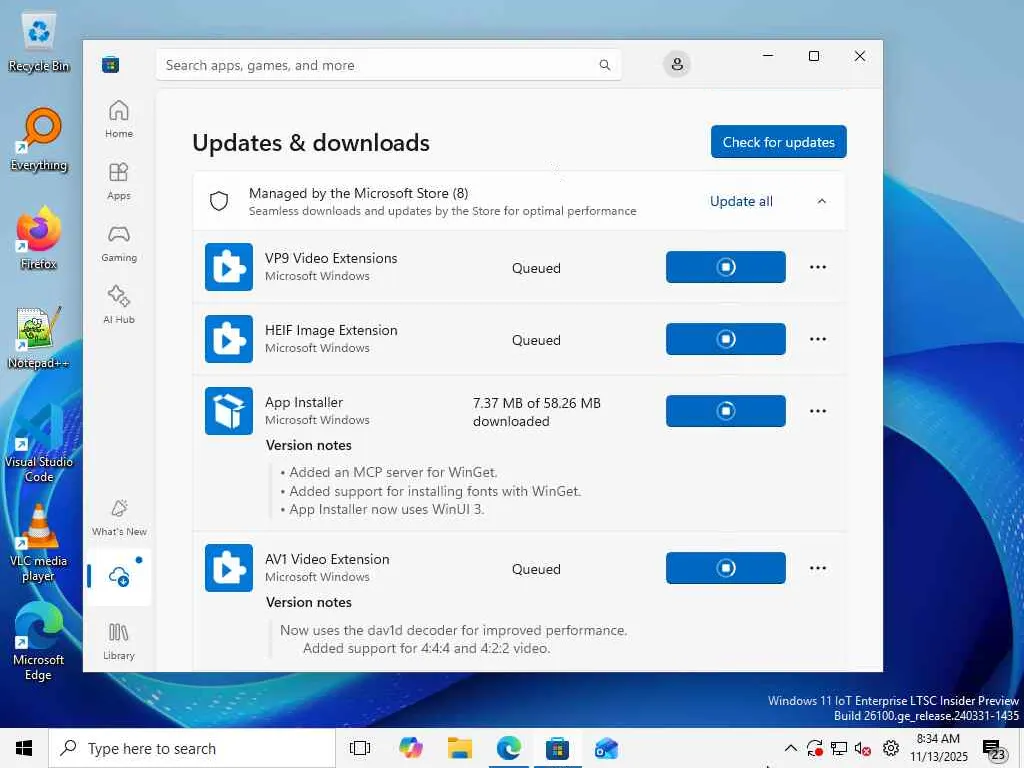Select the App Installer title text
The width and height of the screenshot is (1024, 768).
[304, 402]
